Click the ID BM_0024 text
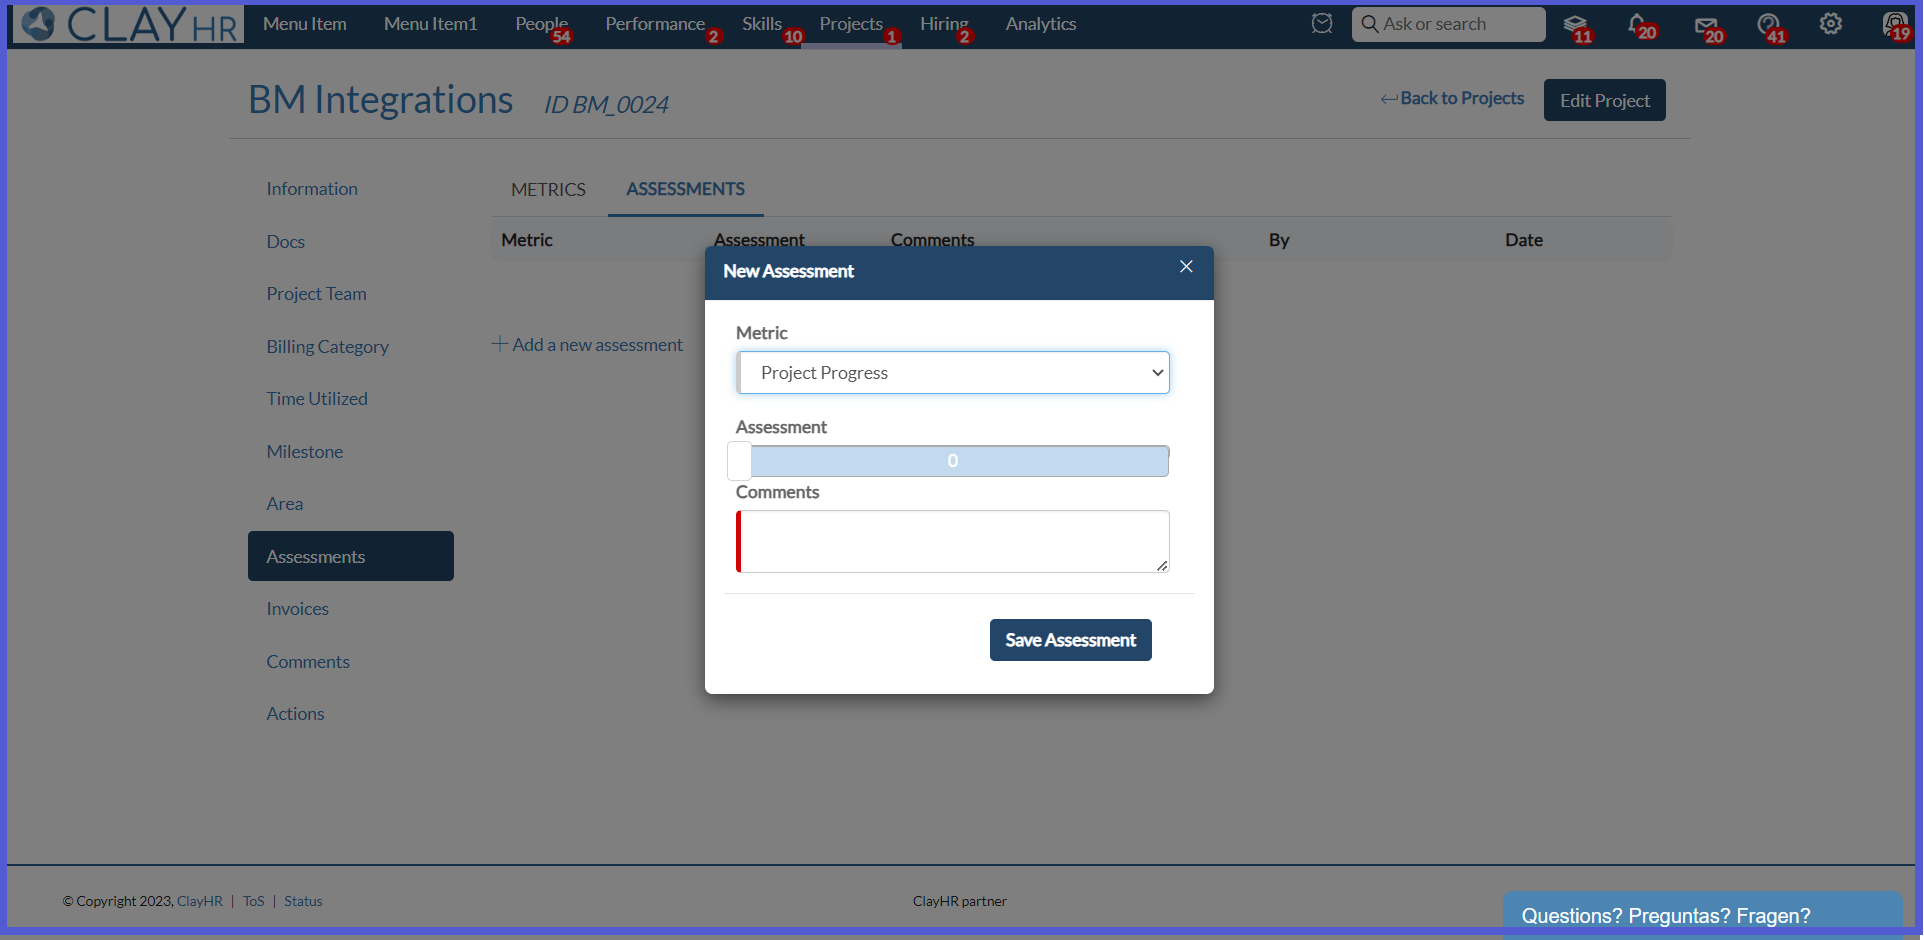This screenshot has height=940, width=1924. pyautogui.click(x=606, y=104)
